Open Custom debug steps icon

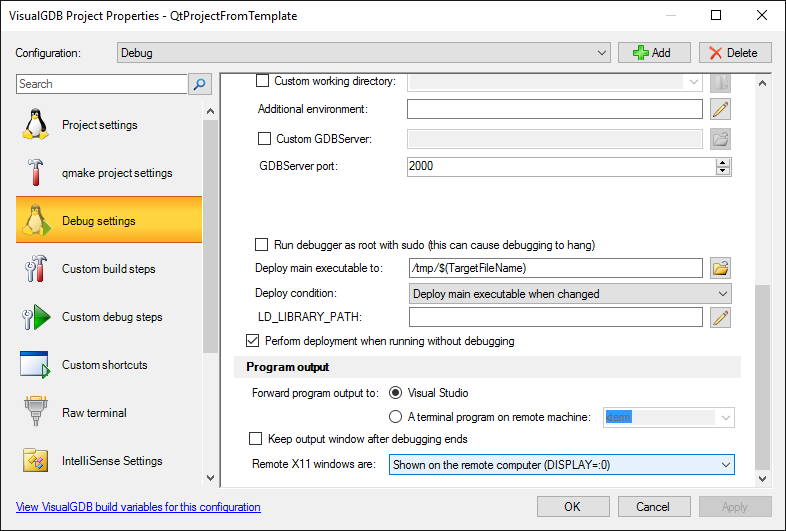(x=36, y=317)
